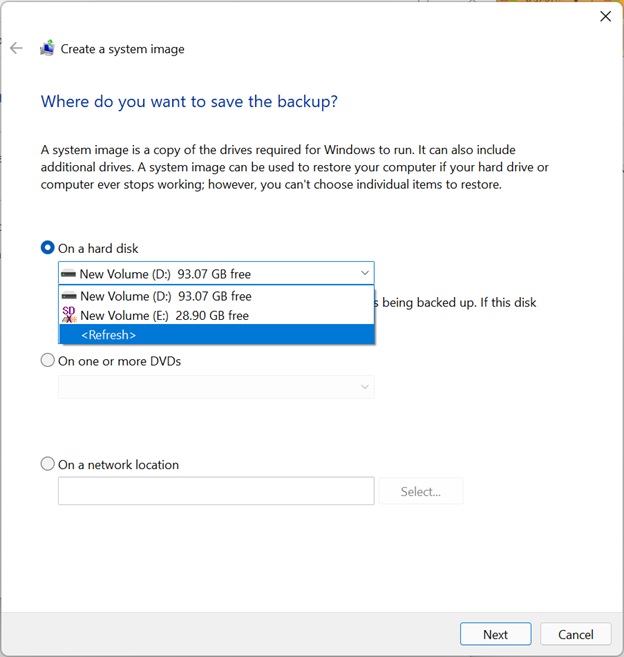Go back with the arrow icon

click(x=16, y=48)
